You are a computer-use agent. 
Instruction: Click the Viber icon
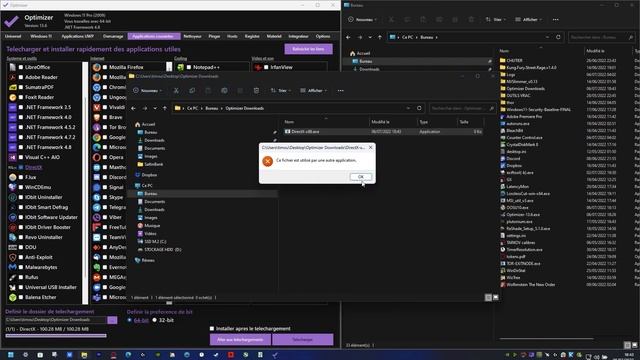pos(97,217)
